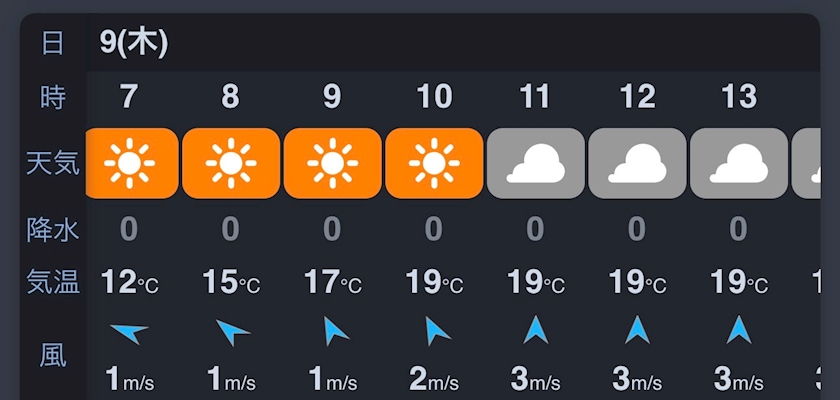The width and height of the screenshot is (840, 400).
Task: Click the 9(木) date header
Action: pos(133,42)
